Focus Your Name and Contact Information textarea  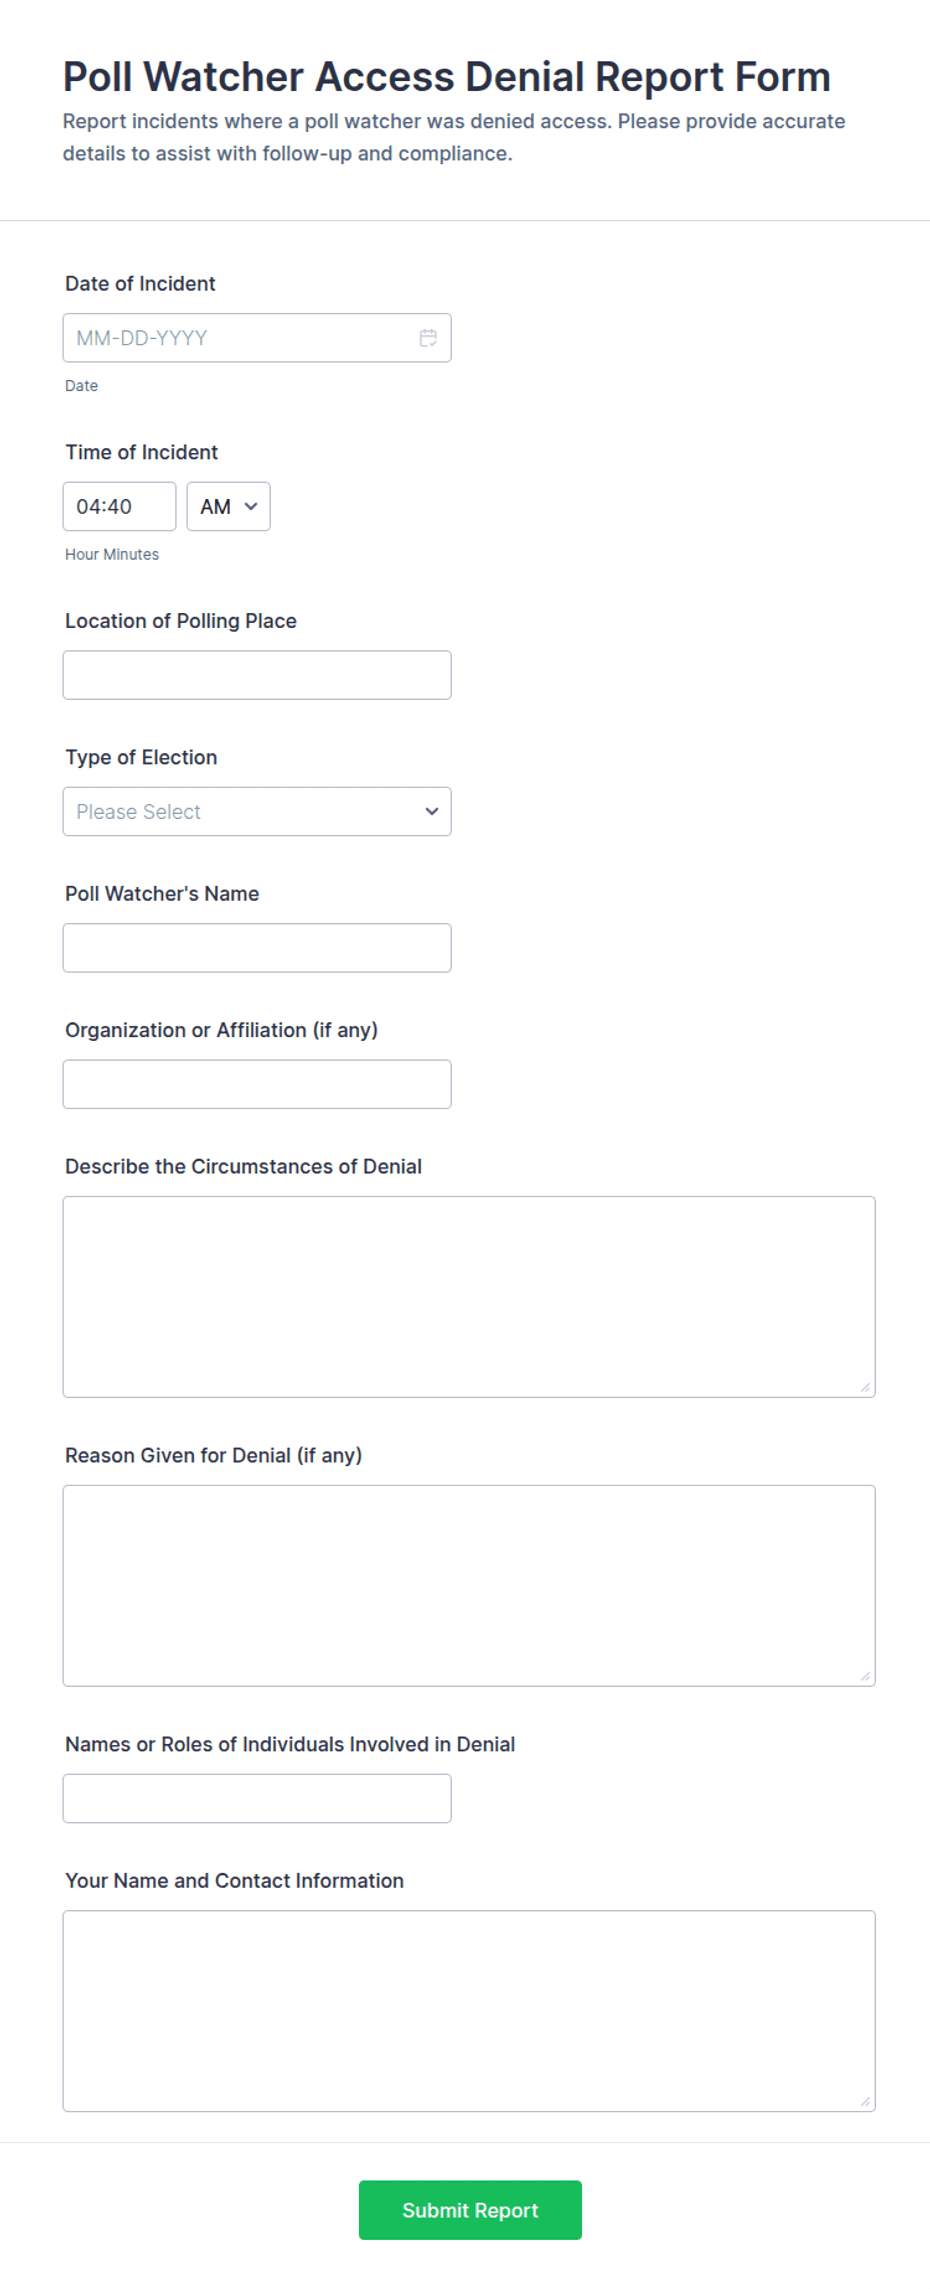(x=469, y=2011)
